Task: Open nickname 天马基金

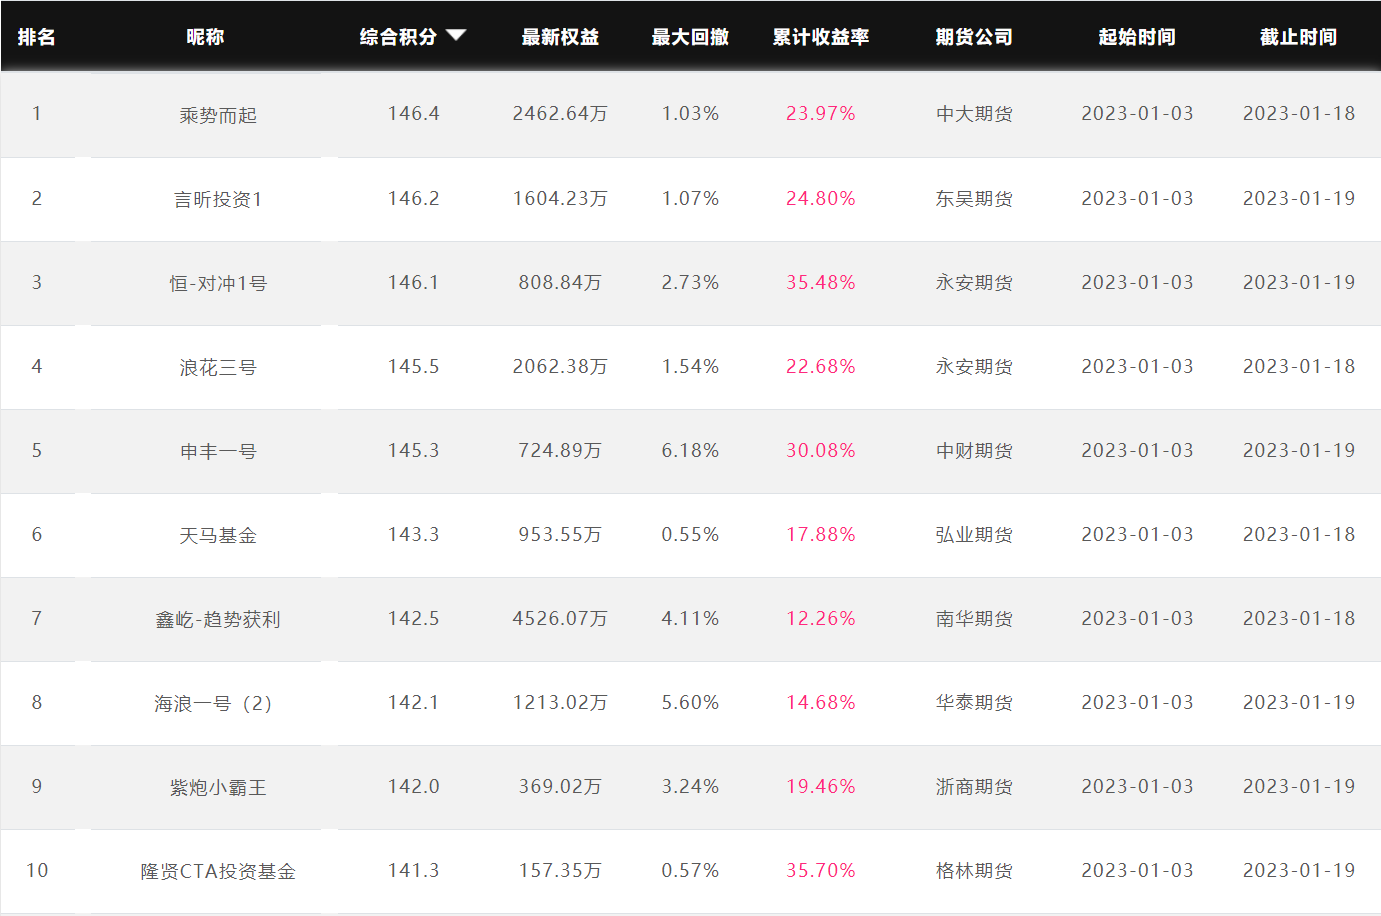Action: tap(218, 535)
